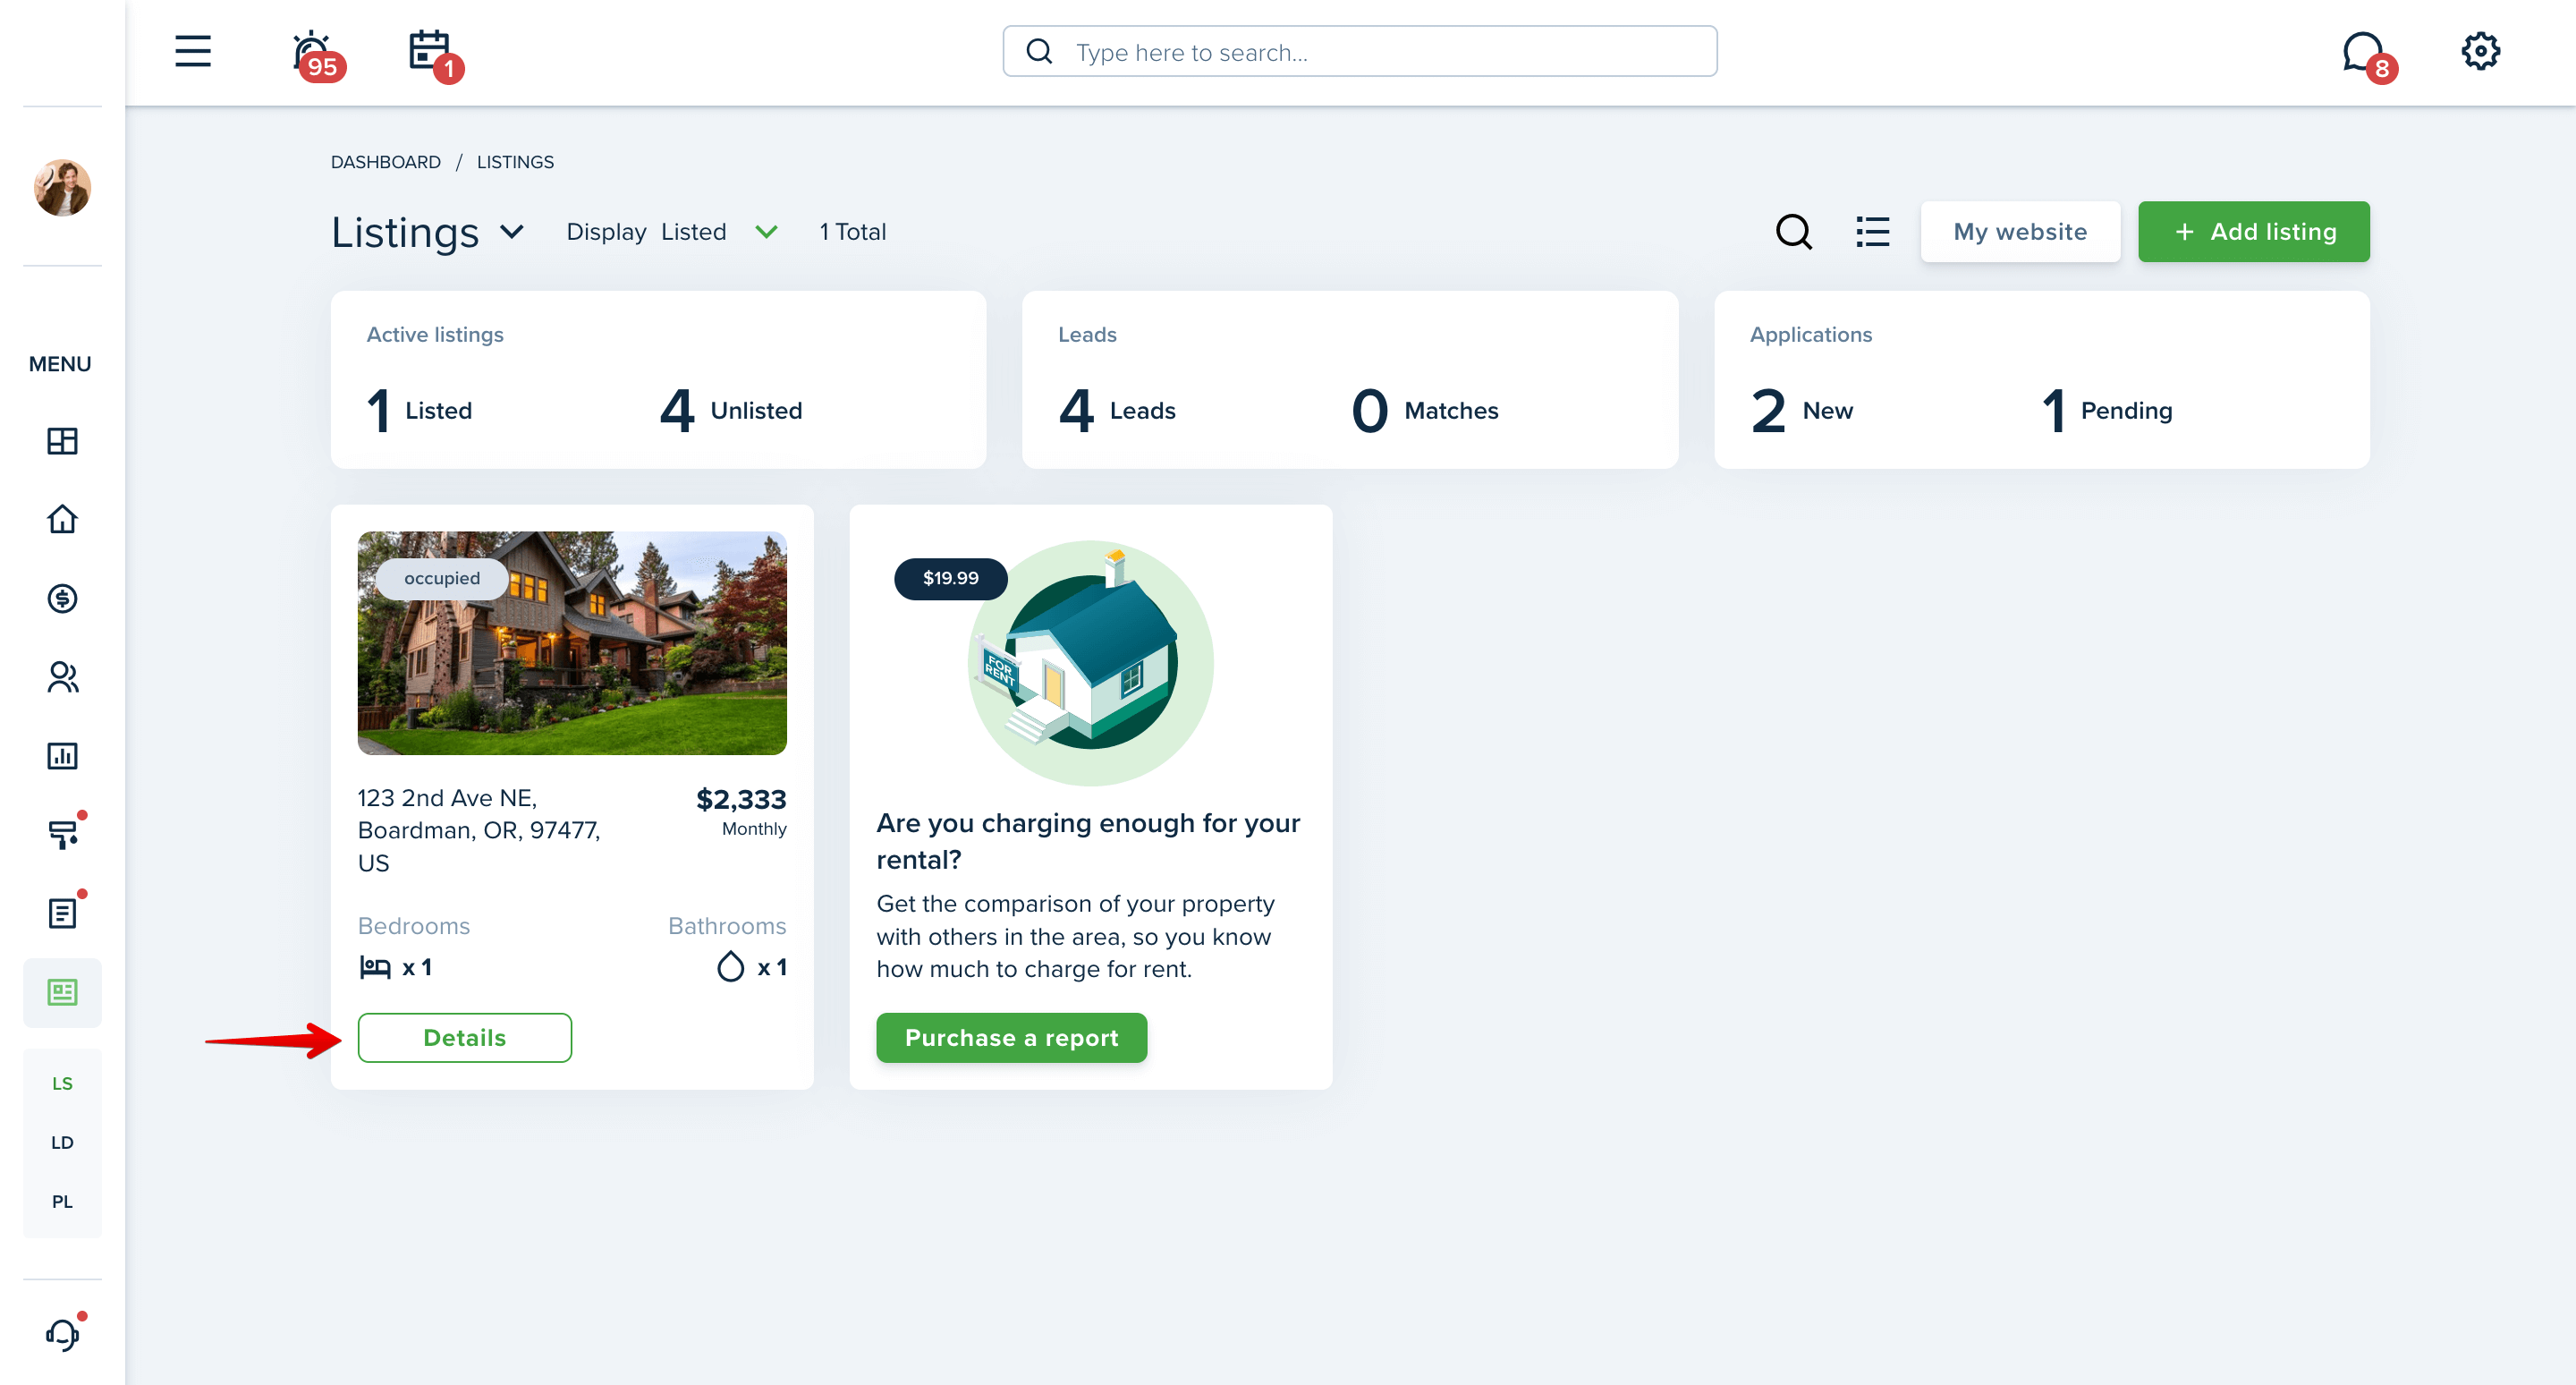Image resolution: width=2576 pixels, height=1385 pixels.
Task: Open the accounting dollar icon in sidebar
Action: click(x=62, y=598)
